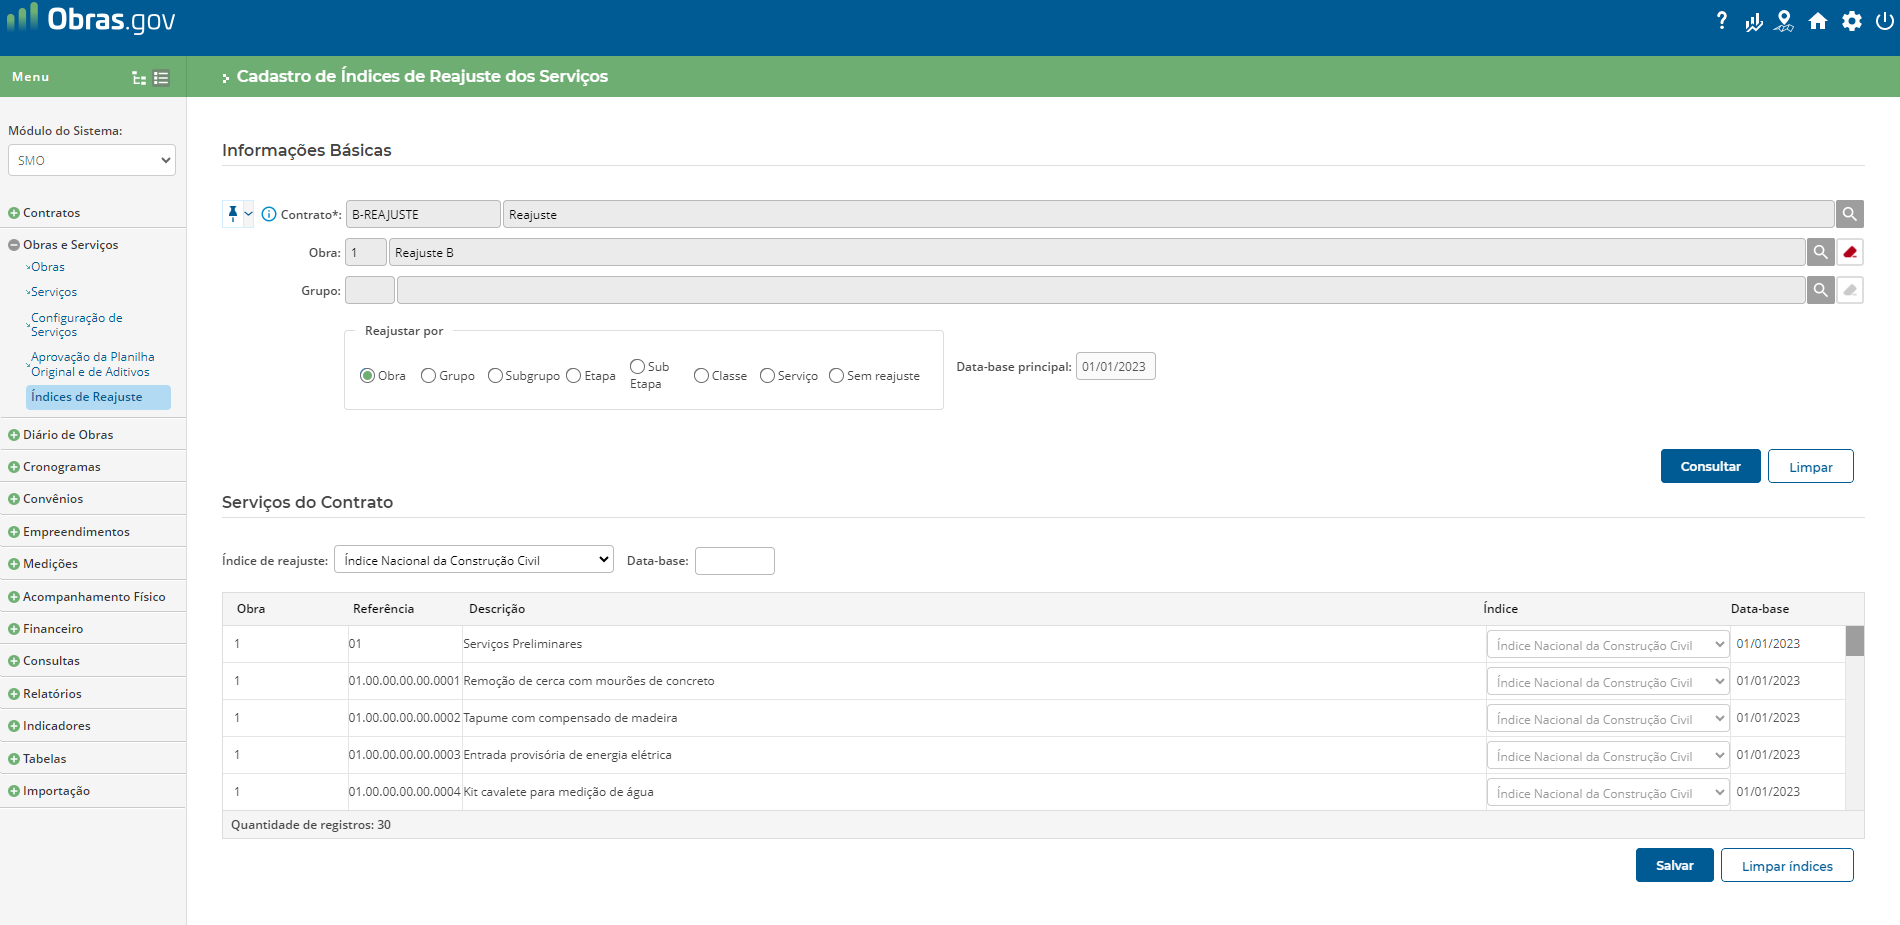The width and height of the screenshot is (1900, 925).
Task: Click the help question mark icon
Action: (x=1721, y=21)
